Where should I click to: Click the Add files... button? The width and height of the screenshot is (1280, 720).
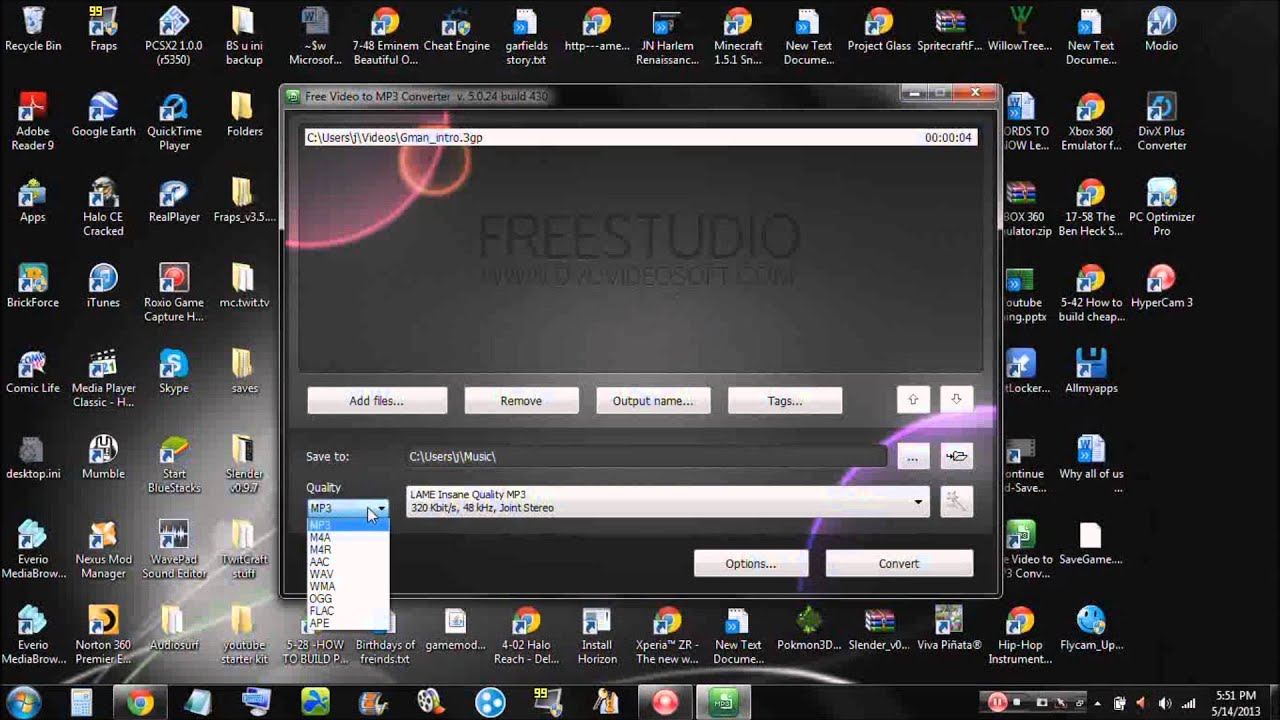pos(377,401)
